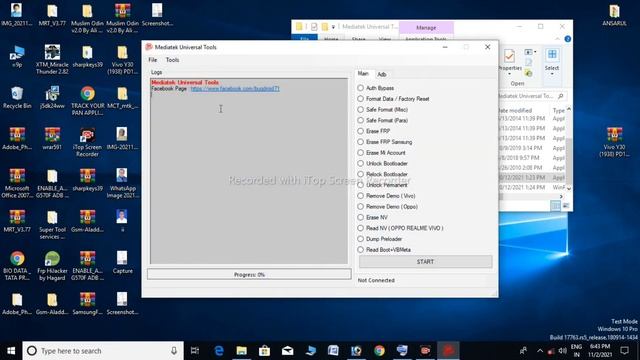
Task: Open the Recycle Bin desktop icon
Action: [x=17, y=98]
